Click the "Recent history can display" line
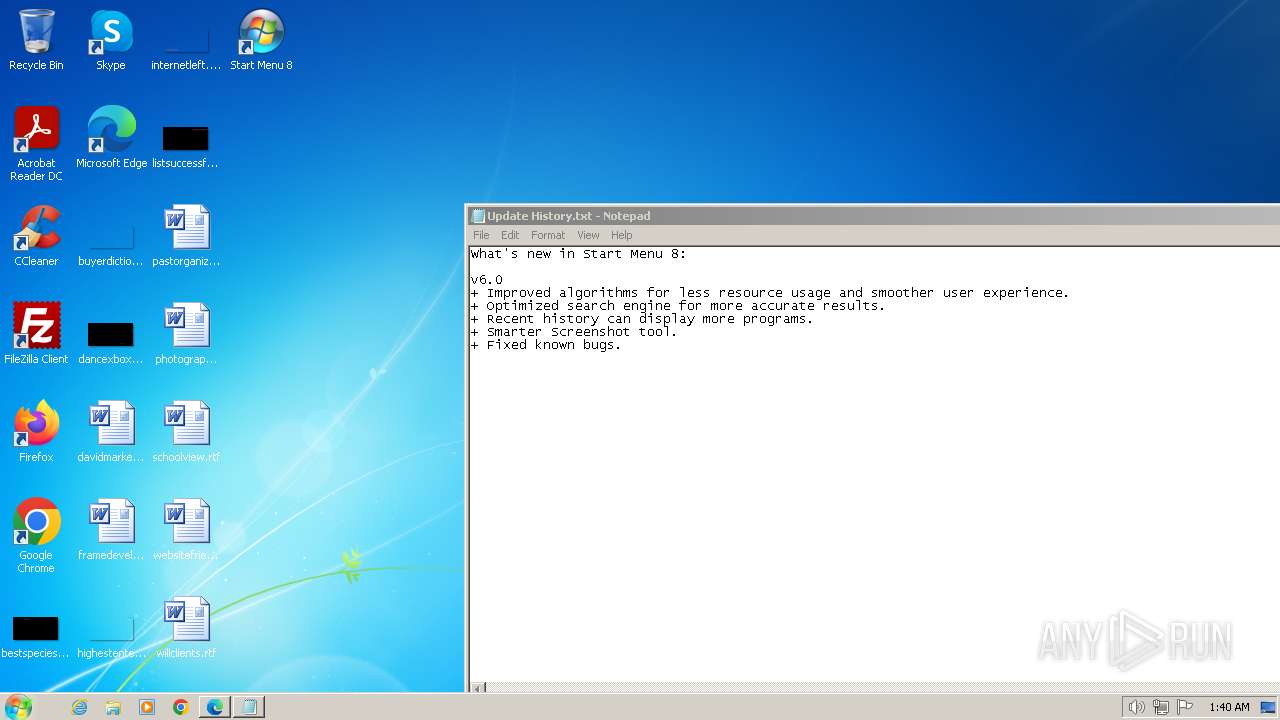This screenshot has width=1280, height=720. click(642, 319)
